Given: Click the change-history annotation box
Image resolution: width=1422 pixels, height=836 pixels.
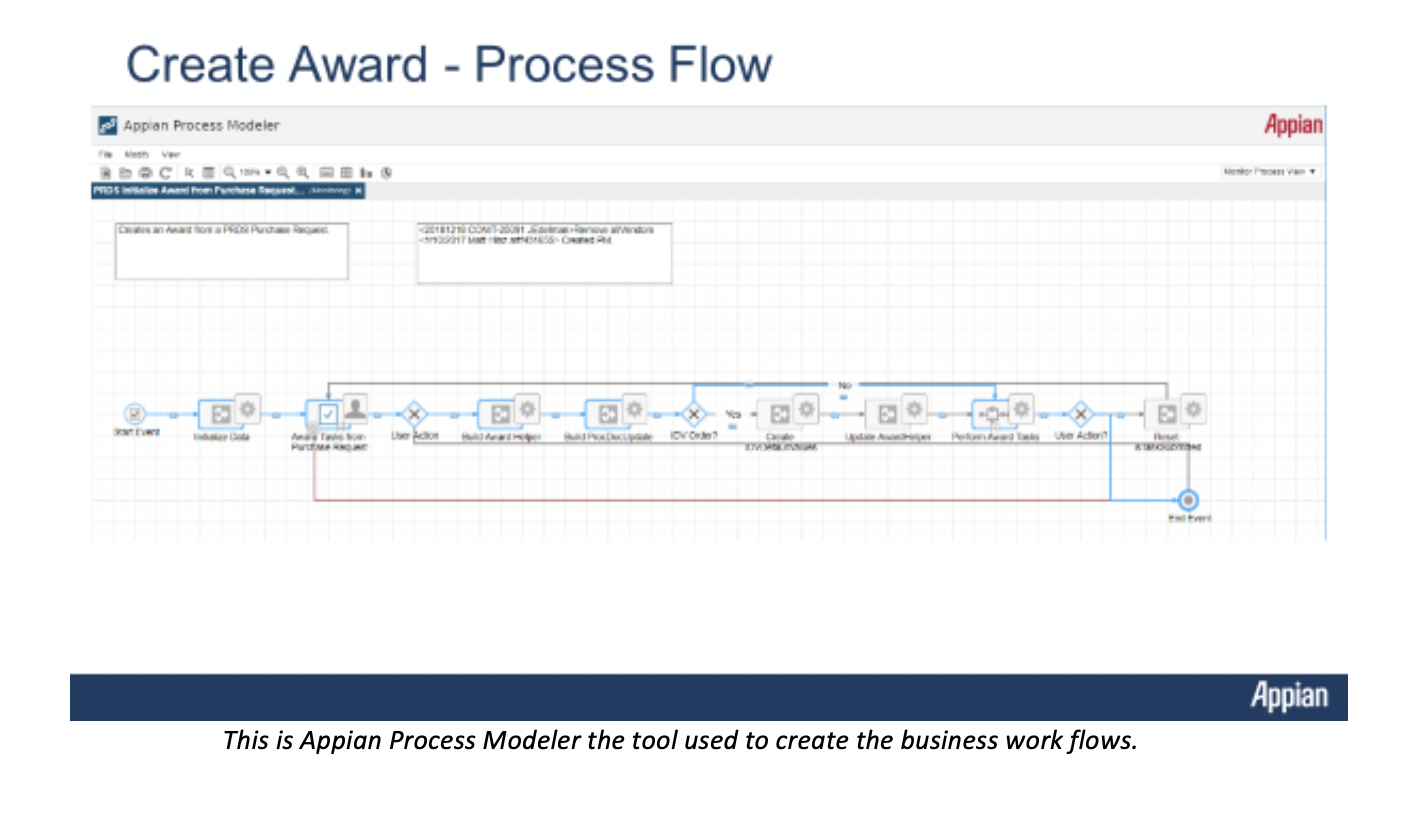Looking at the screenshot, I should pos(544,253).
